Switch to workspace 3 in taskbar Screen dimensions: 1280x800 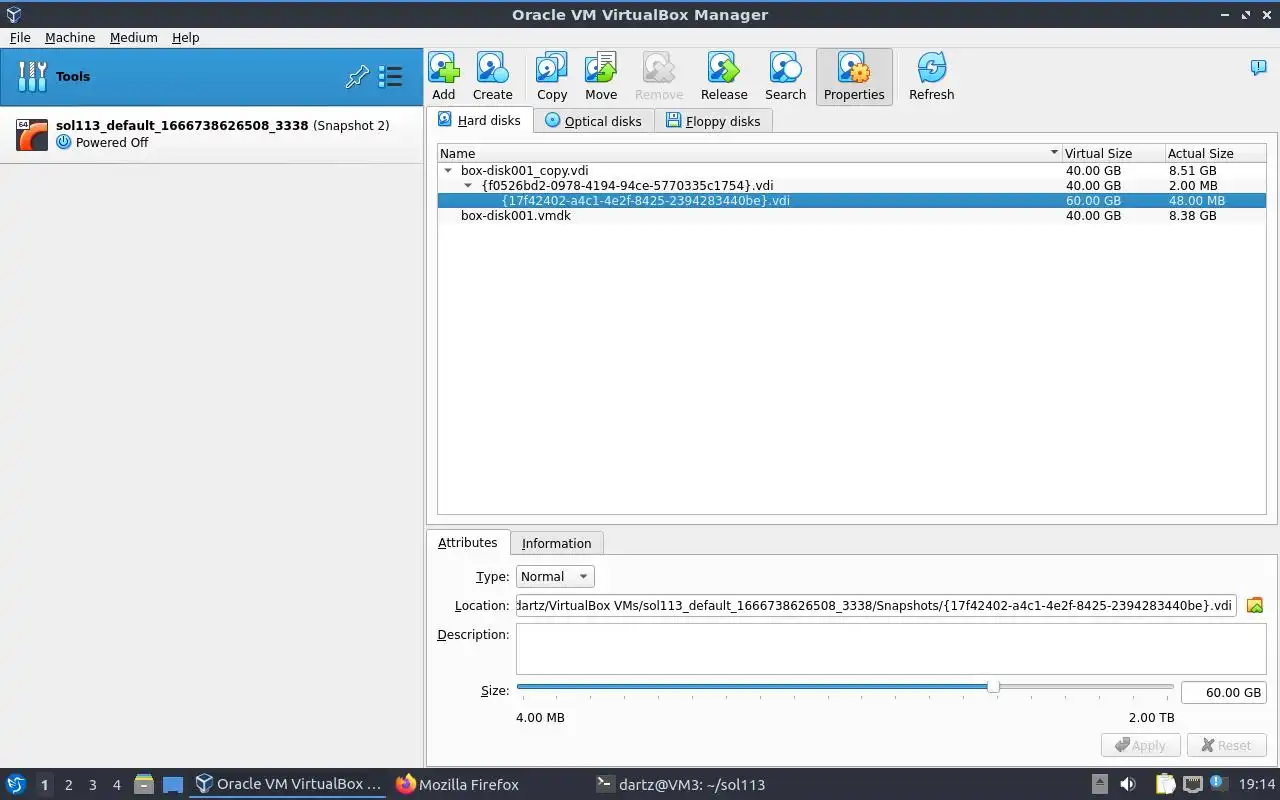[x=92, y=785]
